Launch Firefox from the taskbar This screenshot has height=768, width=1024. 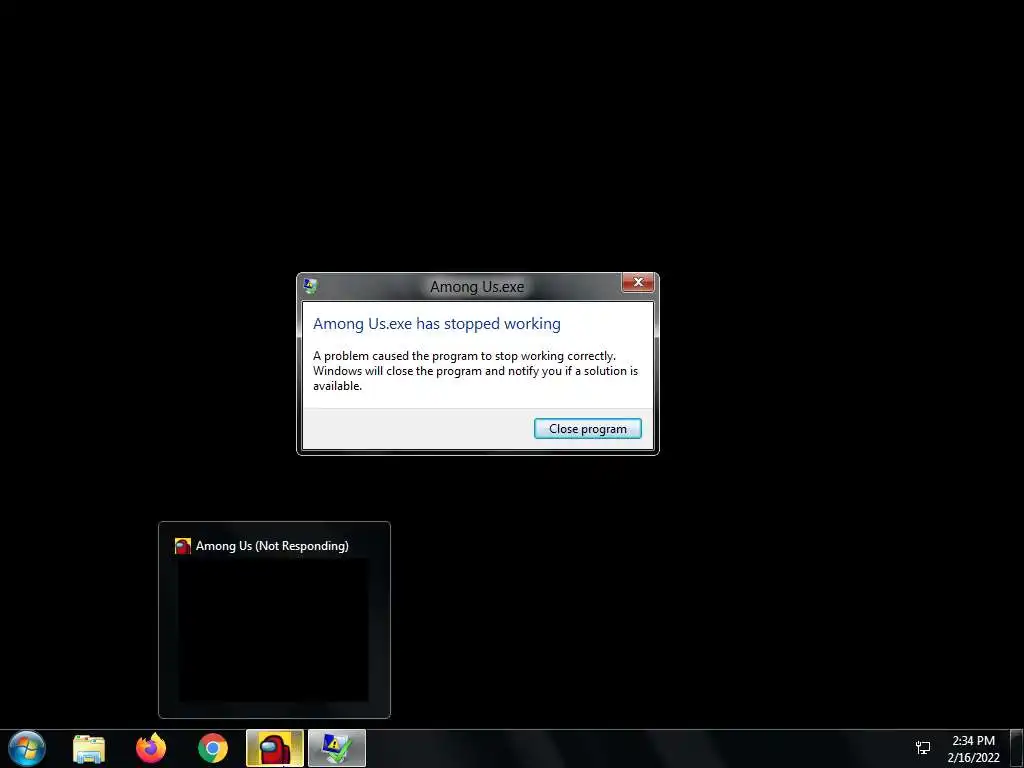tap(151, 748)
